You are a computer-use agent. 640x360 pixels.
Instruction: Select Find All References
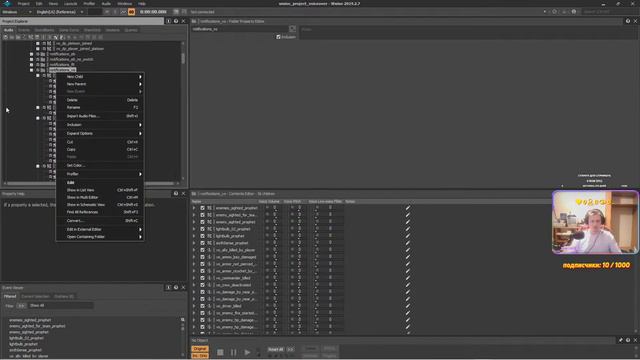point(100,212)
